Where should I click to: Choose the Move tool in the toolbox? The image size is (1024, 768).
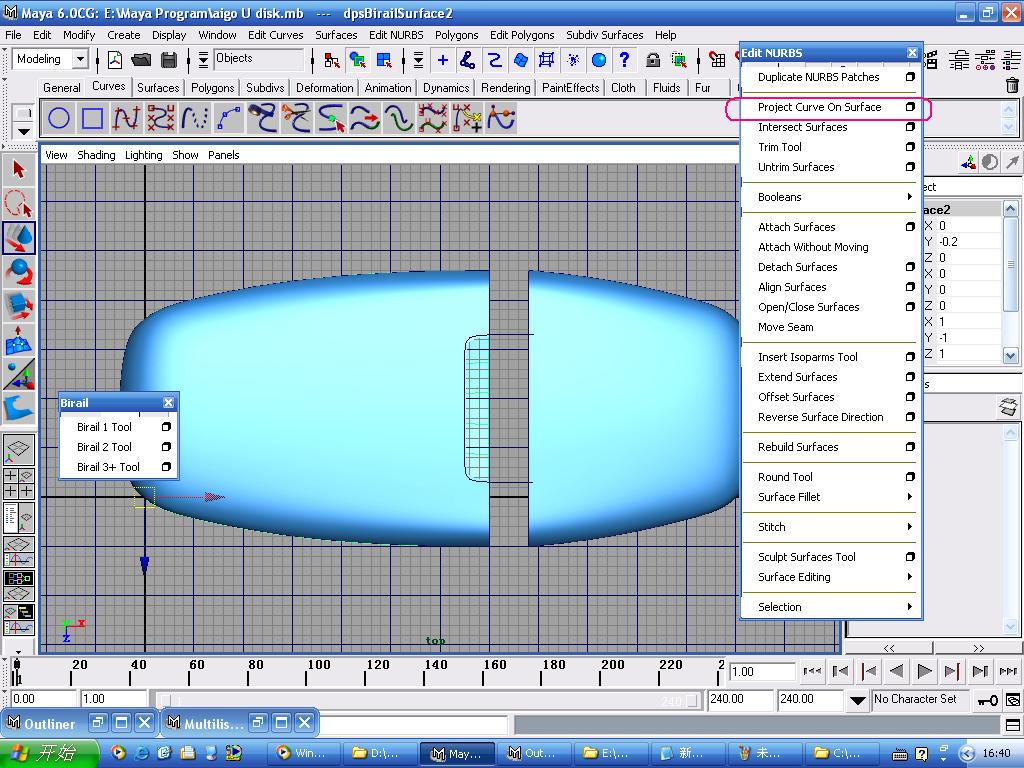(18, 238)
